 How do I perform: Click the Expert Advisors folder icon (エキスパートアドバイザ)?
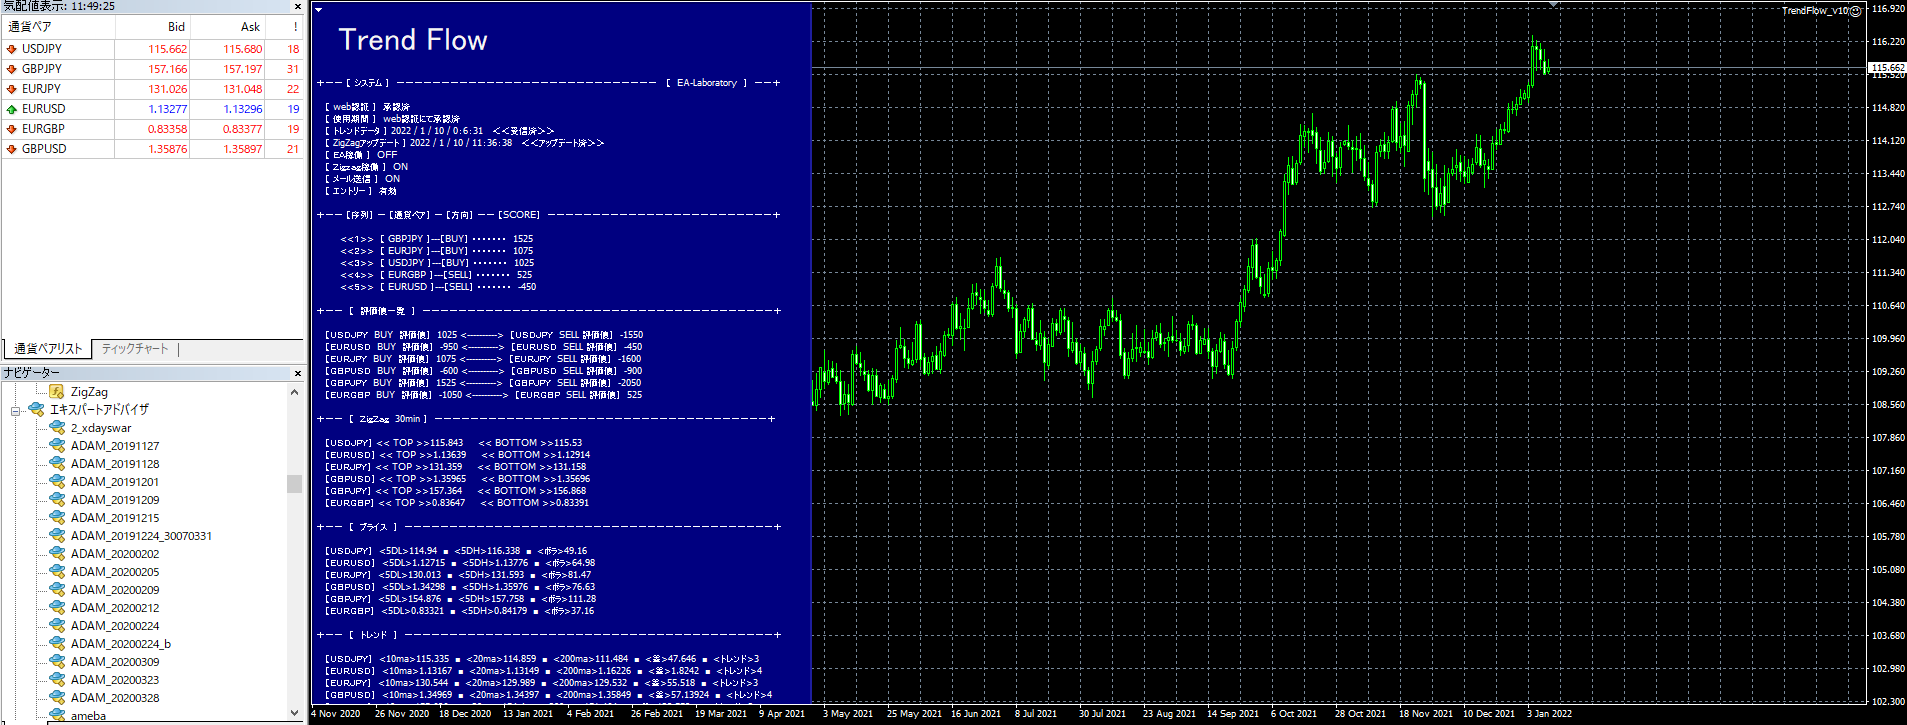(37, 410)
